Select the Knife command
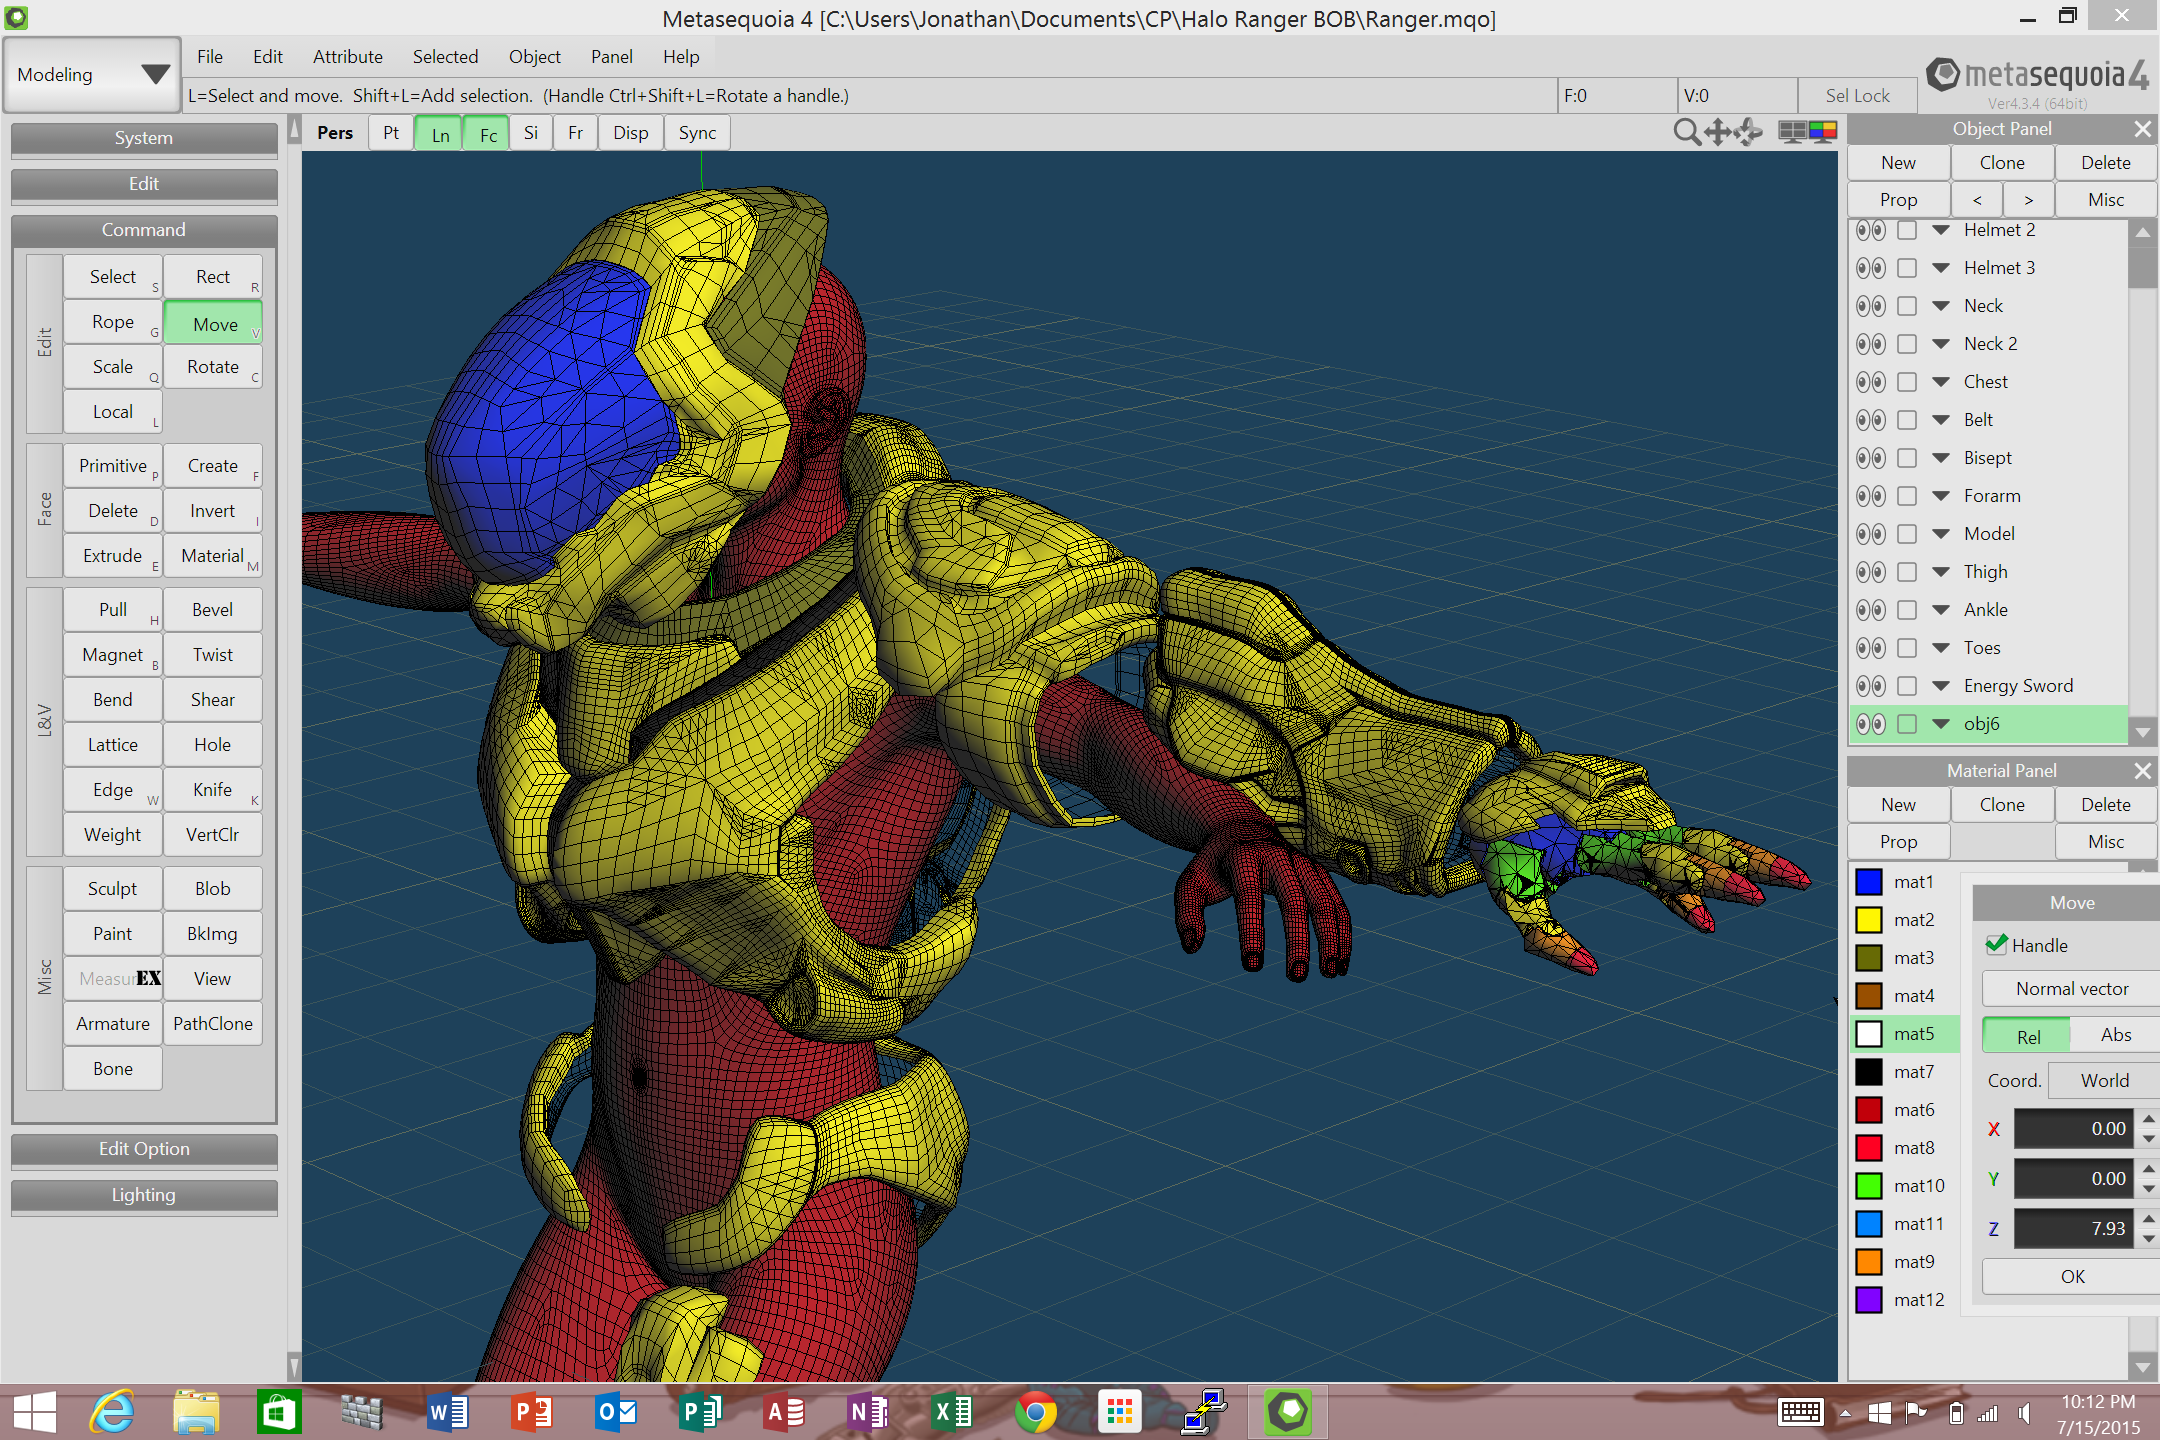Image resolution: width=2160 pixels, height=1440 pixels. [x=213, y=790]
